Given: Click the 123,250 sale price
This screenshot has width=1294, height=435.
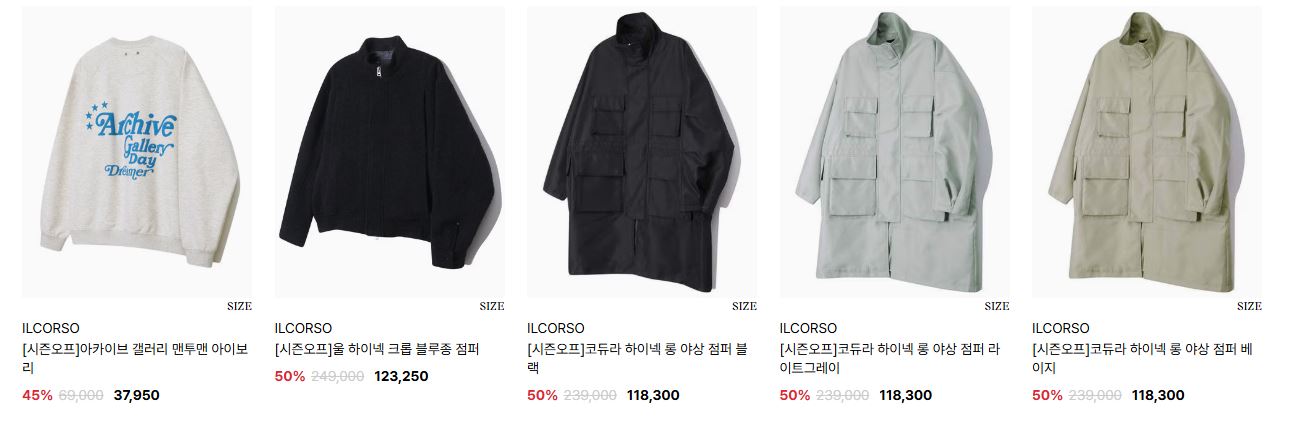Looking at the screenshot, I should pos(401,377).
